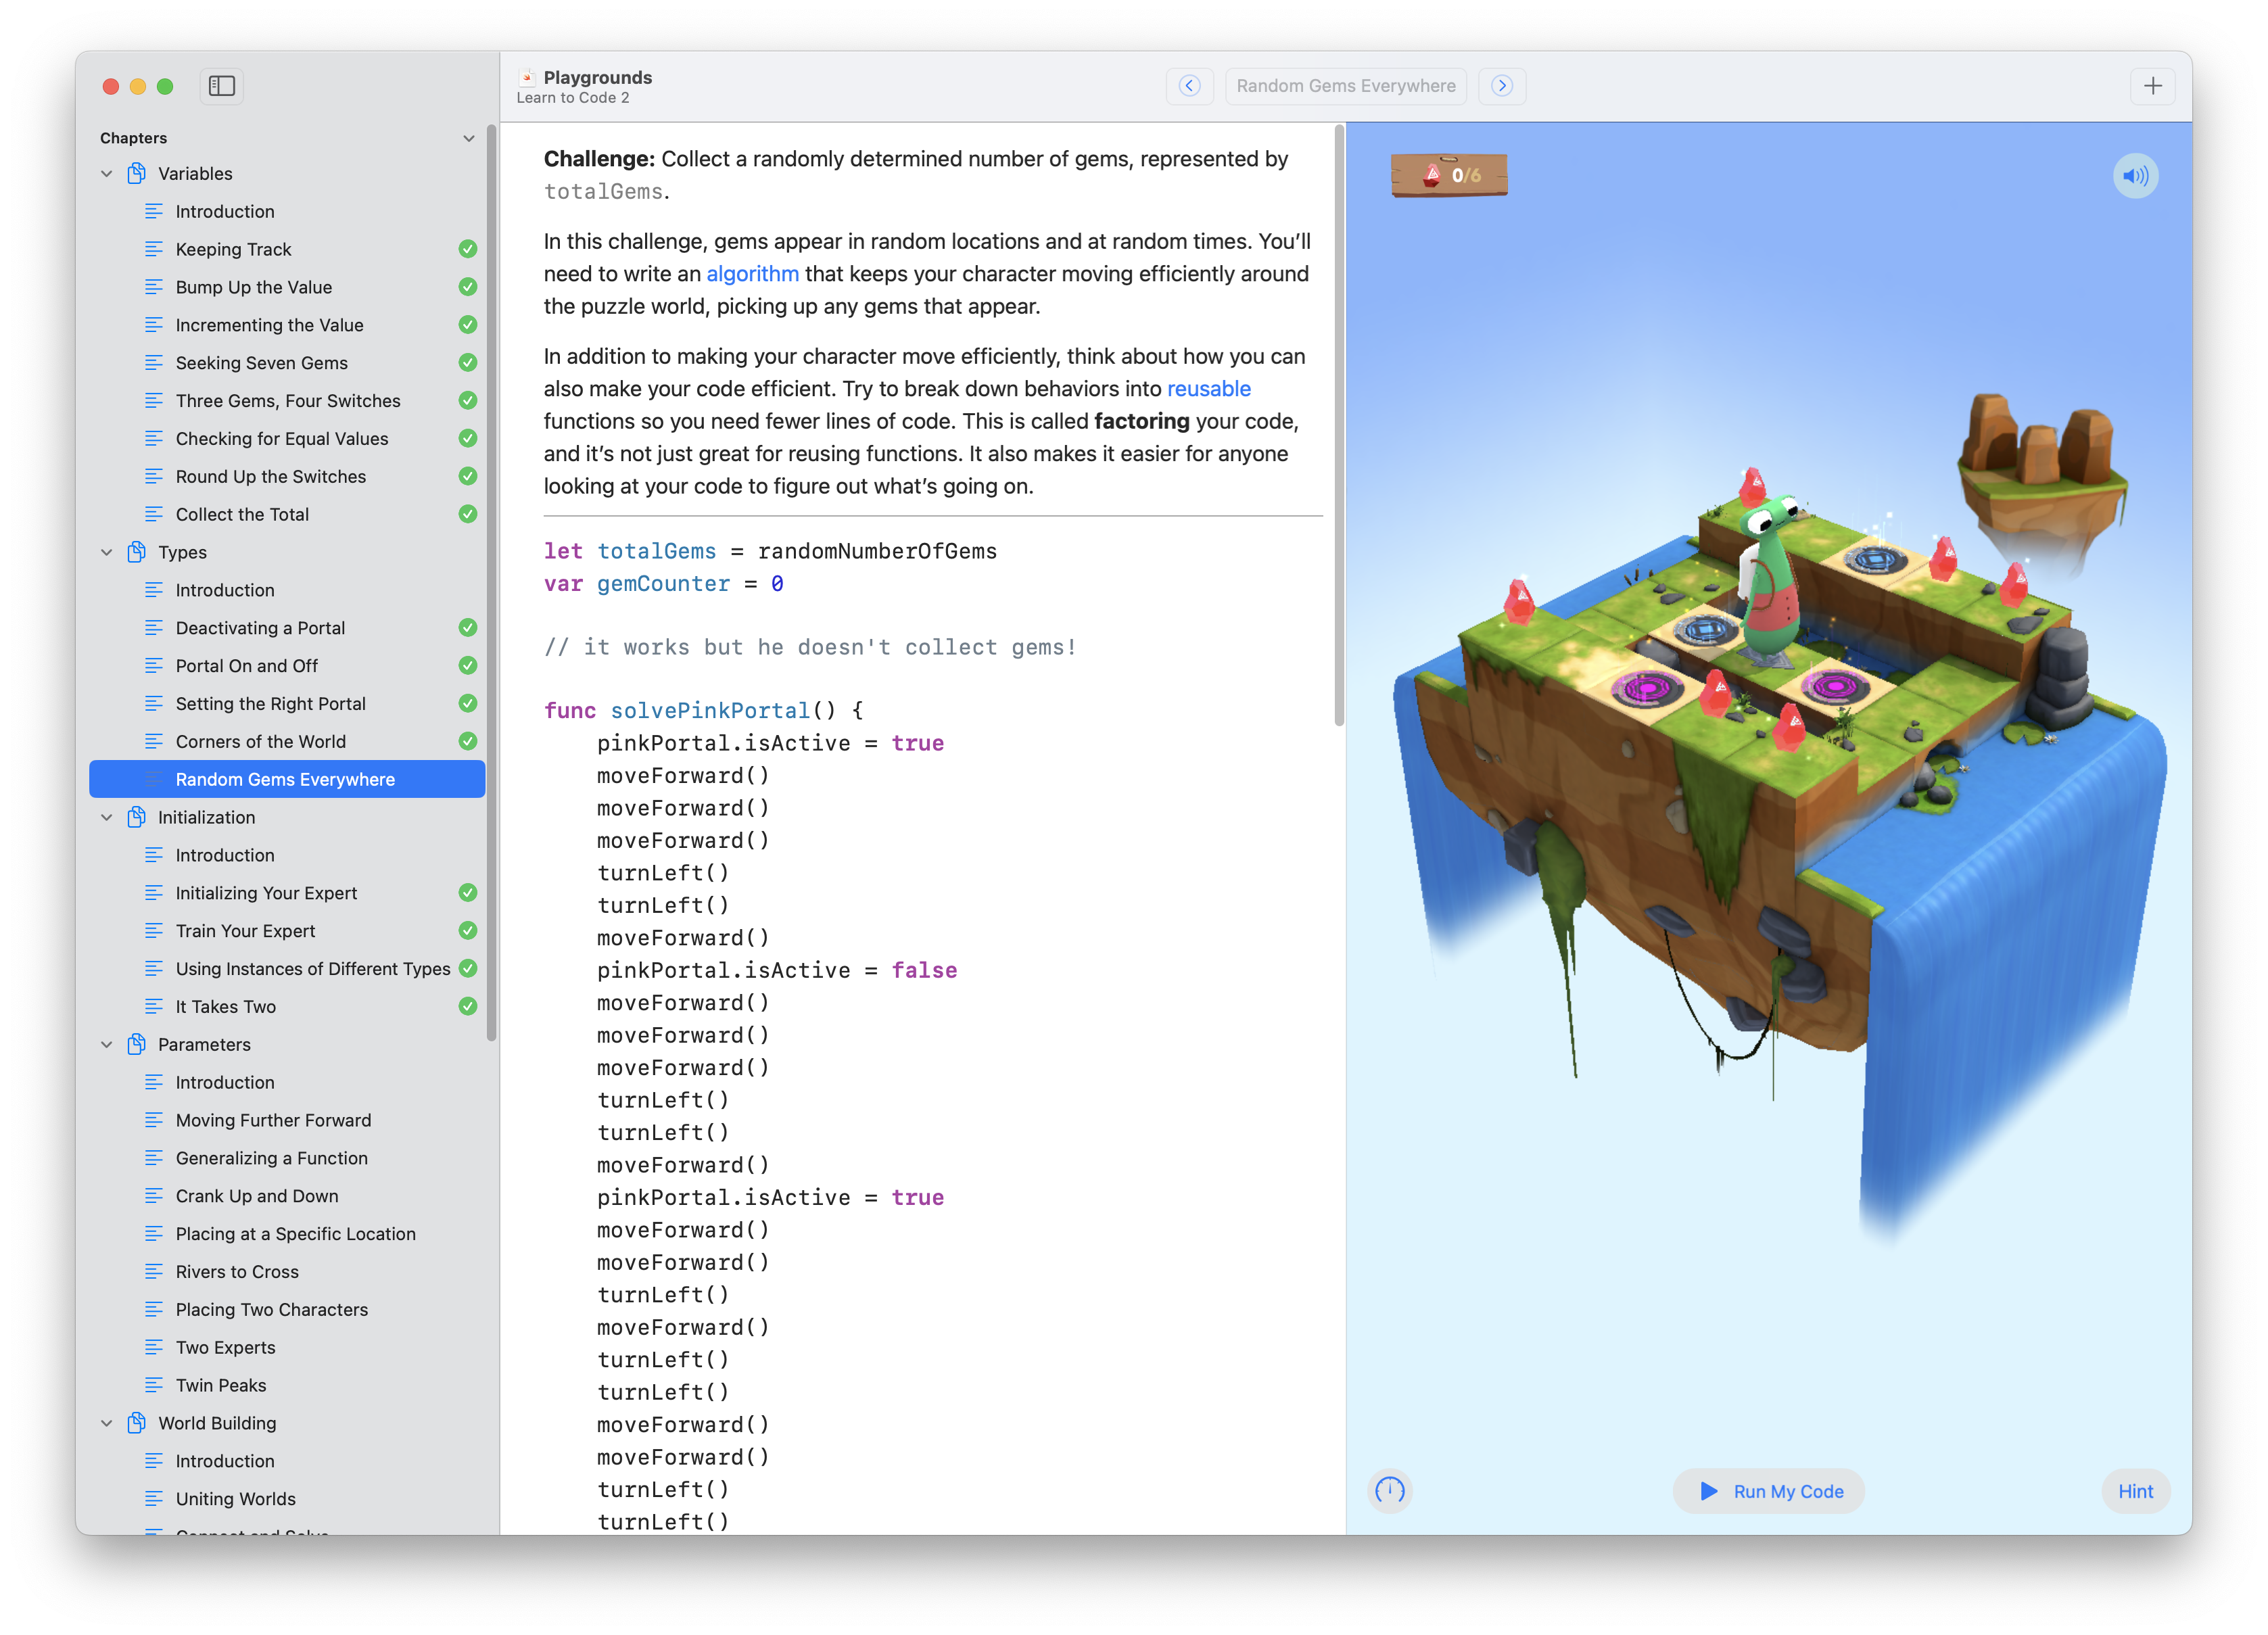Click Deactivating a Portal completed checkmark
The width and height of the screenshot is (2268, 1635).
click(x=467, y=627)
